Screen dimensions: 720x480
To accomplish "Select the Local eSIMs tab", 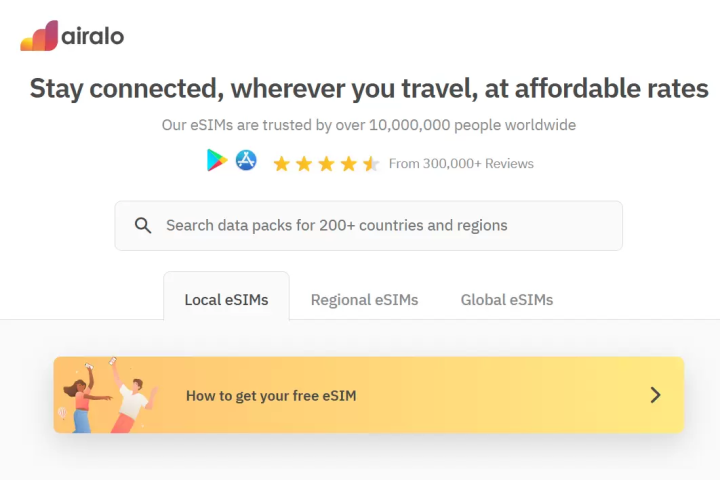I will click(226, 299).
